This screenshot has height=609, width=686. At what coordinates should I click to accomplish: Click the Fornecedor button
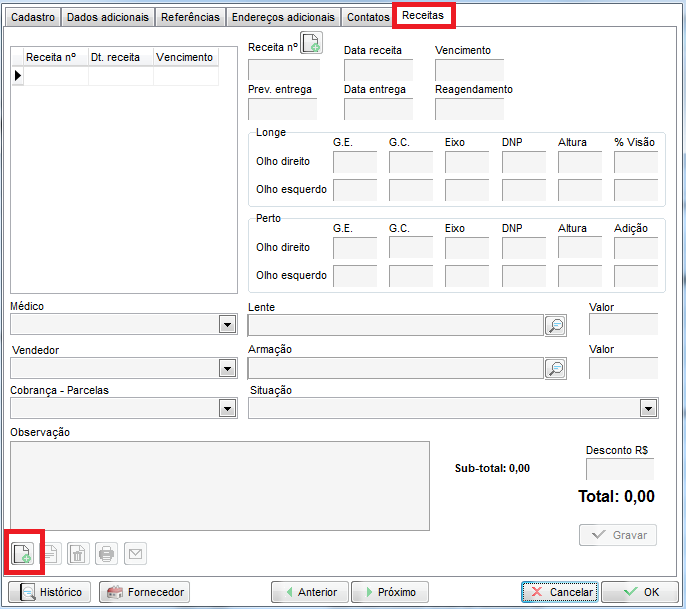144,592
